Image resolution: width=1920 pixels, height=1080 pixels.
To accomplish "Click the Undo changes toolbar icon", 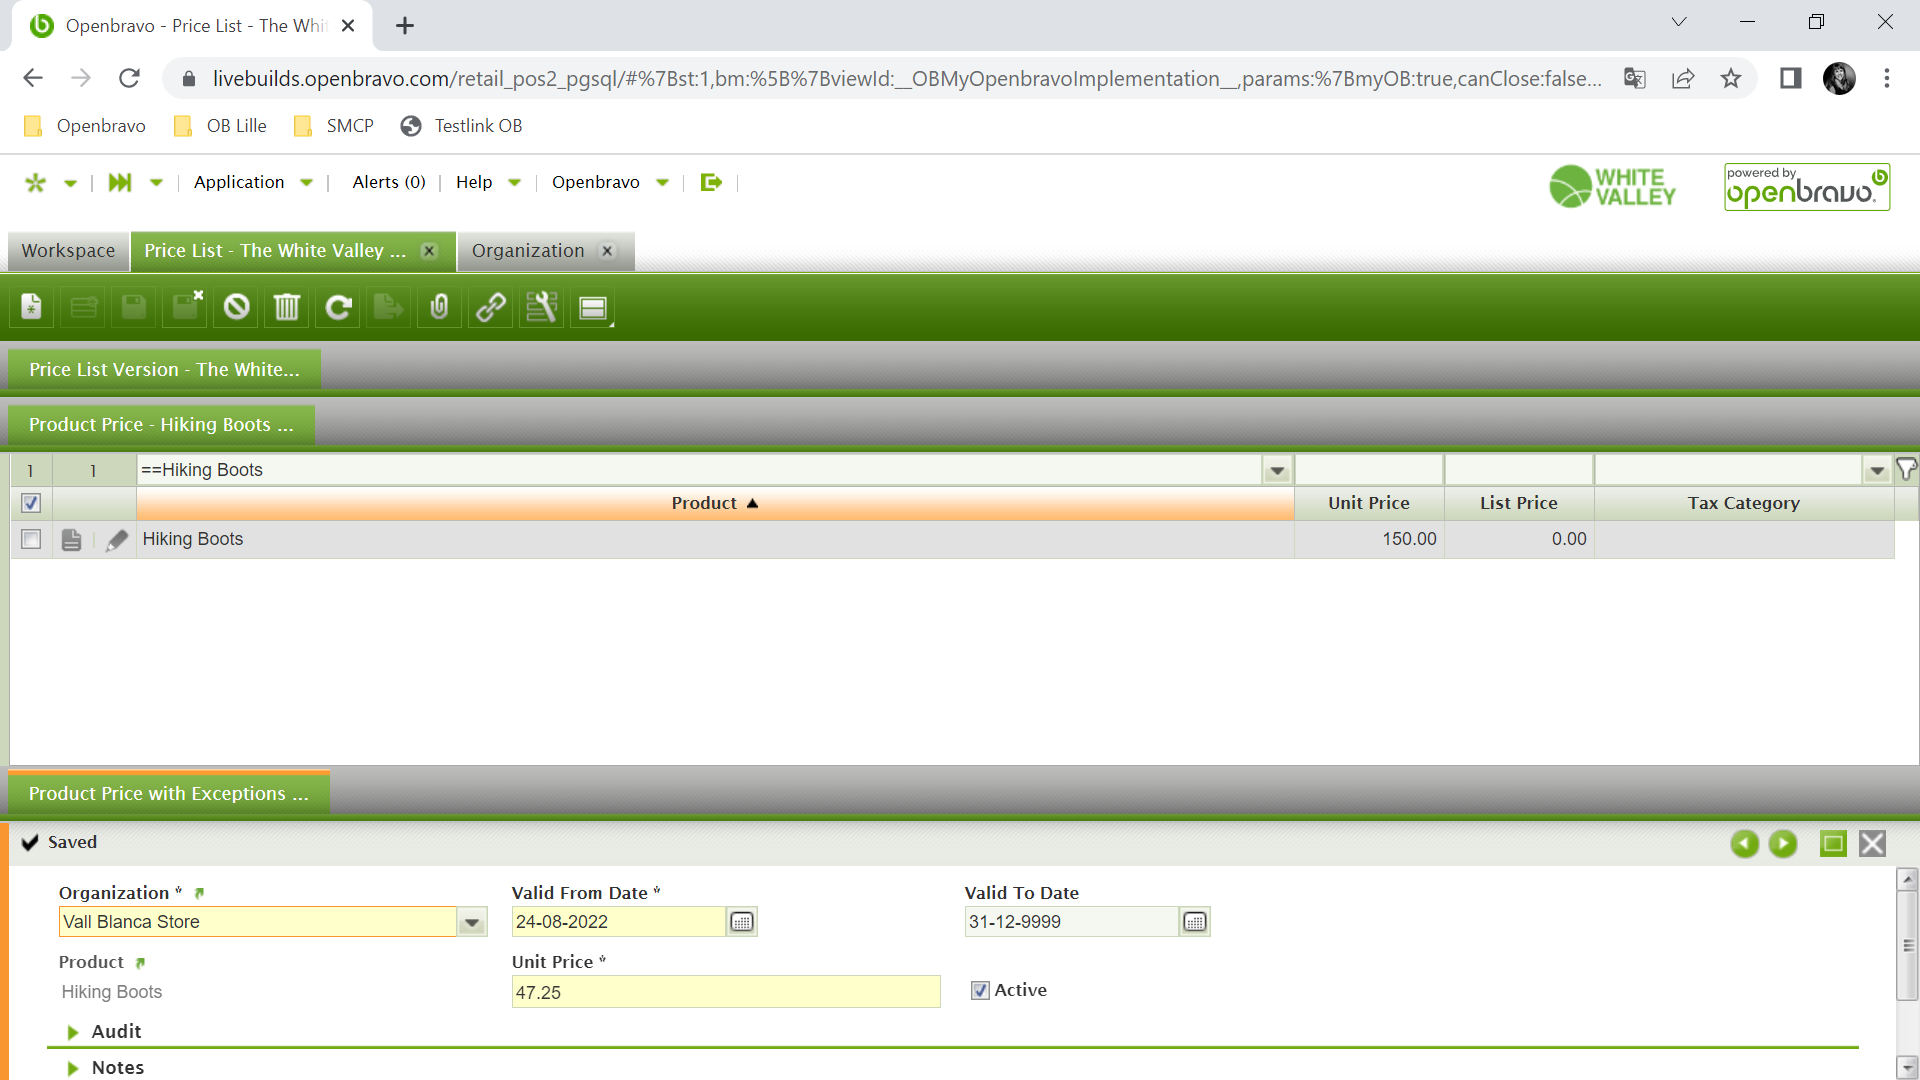I will pyautogui.click(x=236, y=307).
